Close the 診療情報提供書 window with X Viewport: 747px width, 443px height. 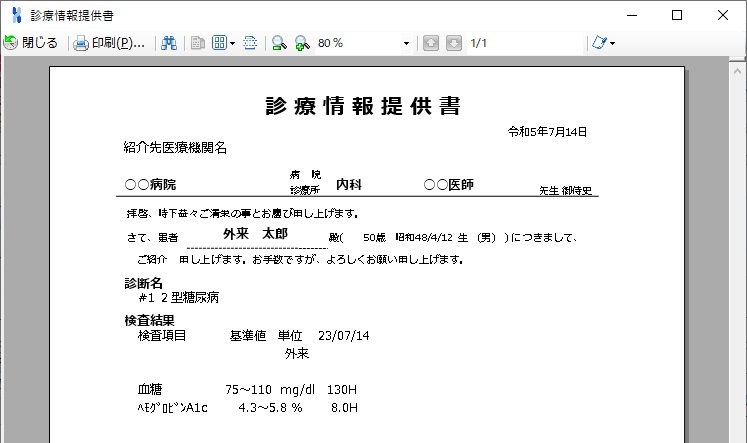(723, 15)
